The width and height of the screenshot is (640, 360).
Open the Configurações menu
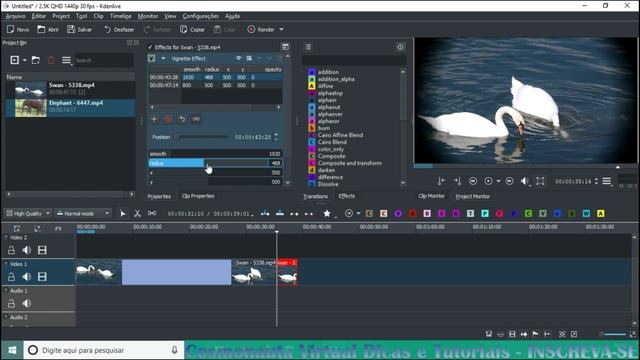[200, 16]
